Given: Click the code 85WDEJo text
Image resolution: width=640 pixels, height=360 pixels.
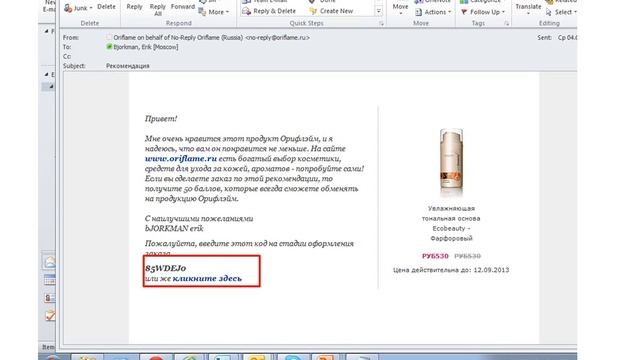Looking at the screenshot, I should (166, 268).
